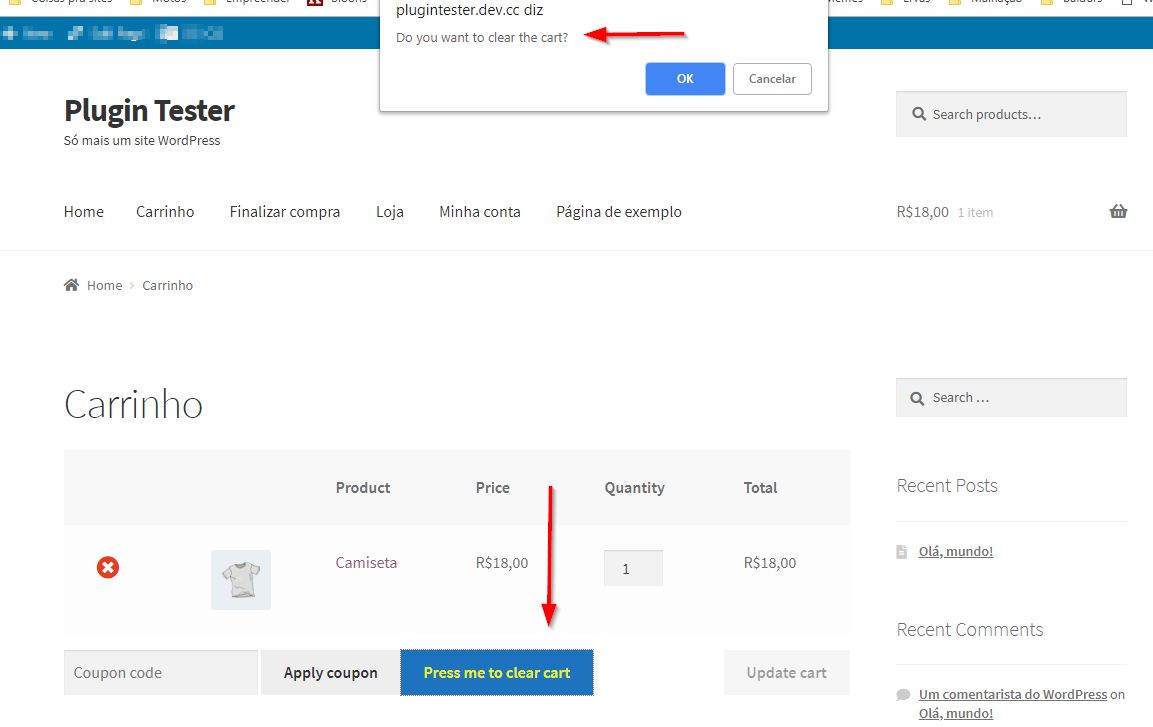Open the cart total R$18,00 link
This screenshot has width=1153, height=727.
click(x=922, y=212)
